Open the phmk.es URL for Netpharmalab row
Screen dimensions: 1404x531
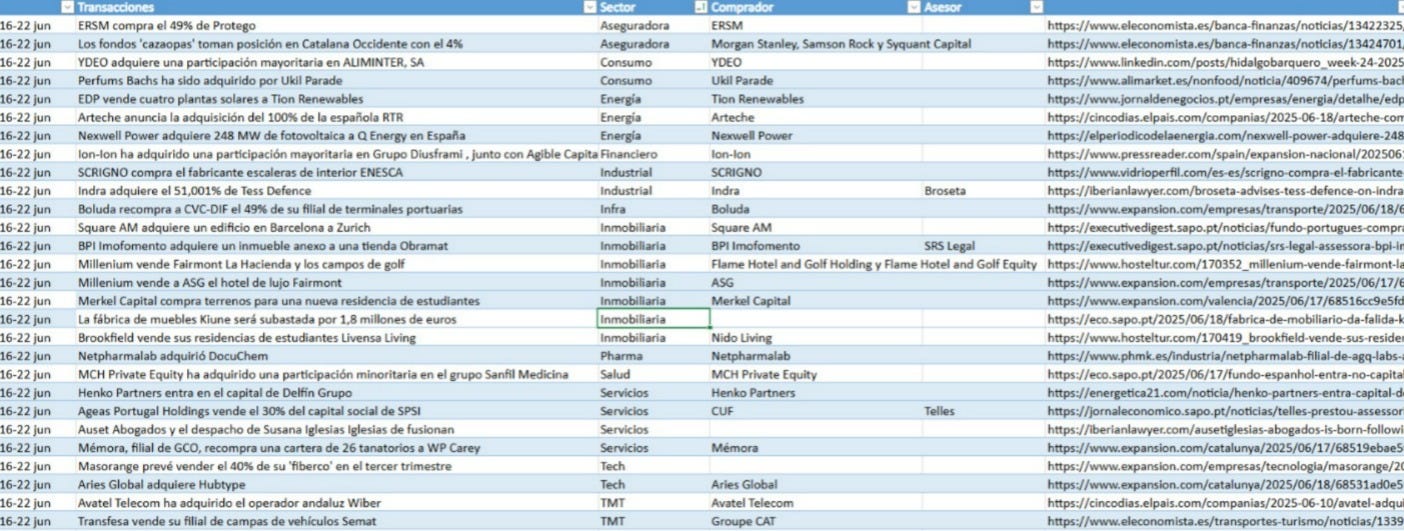click(x=1225, y=356)
